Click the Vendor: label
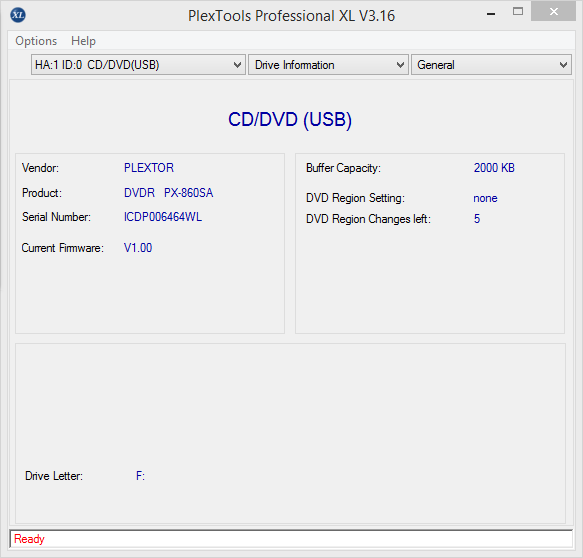 (41, 168)
